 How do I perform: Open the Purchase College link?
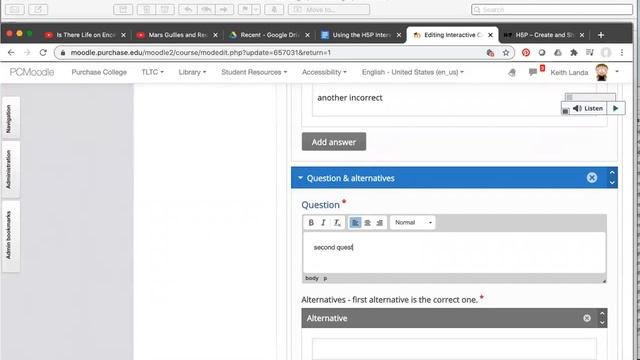99,72
